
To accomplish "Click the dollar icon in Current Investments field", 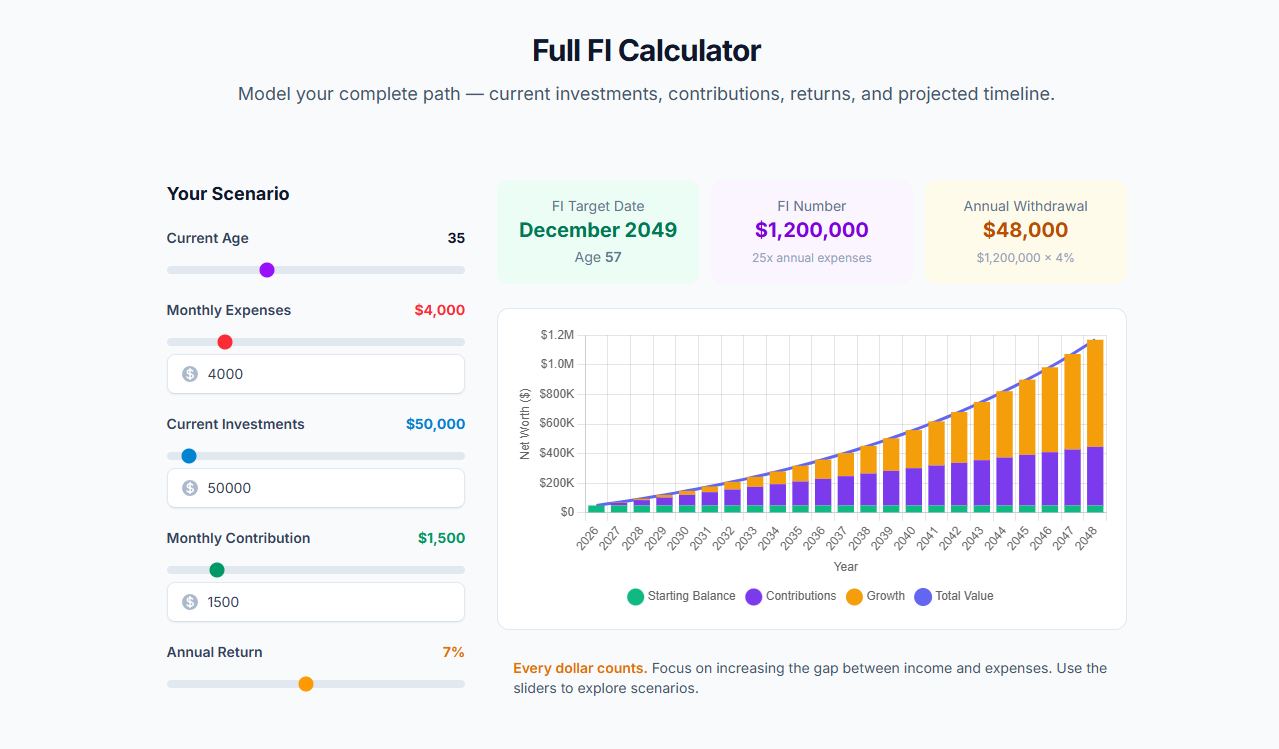I will pyautogui.click(x=190, y=488).
